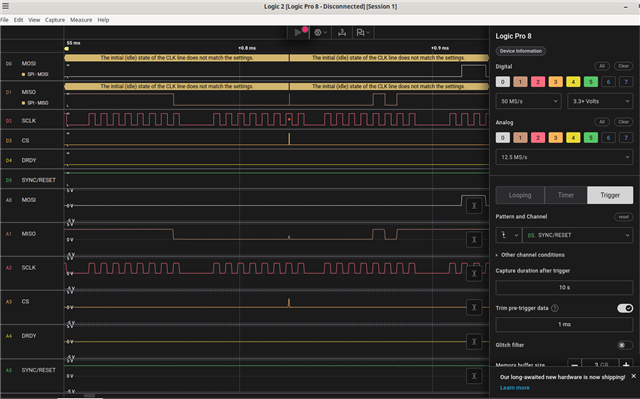Toggle analog channel 3
640x399 pixels.
(556, 137)
